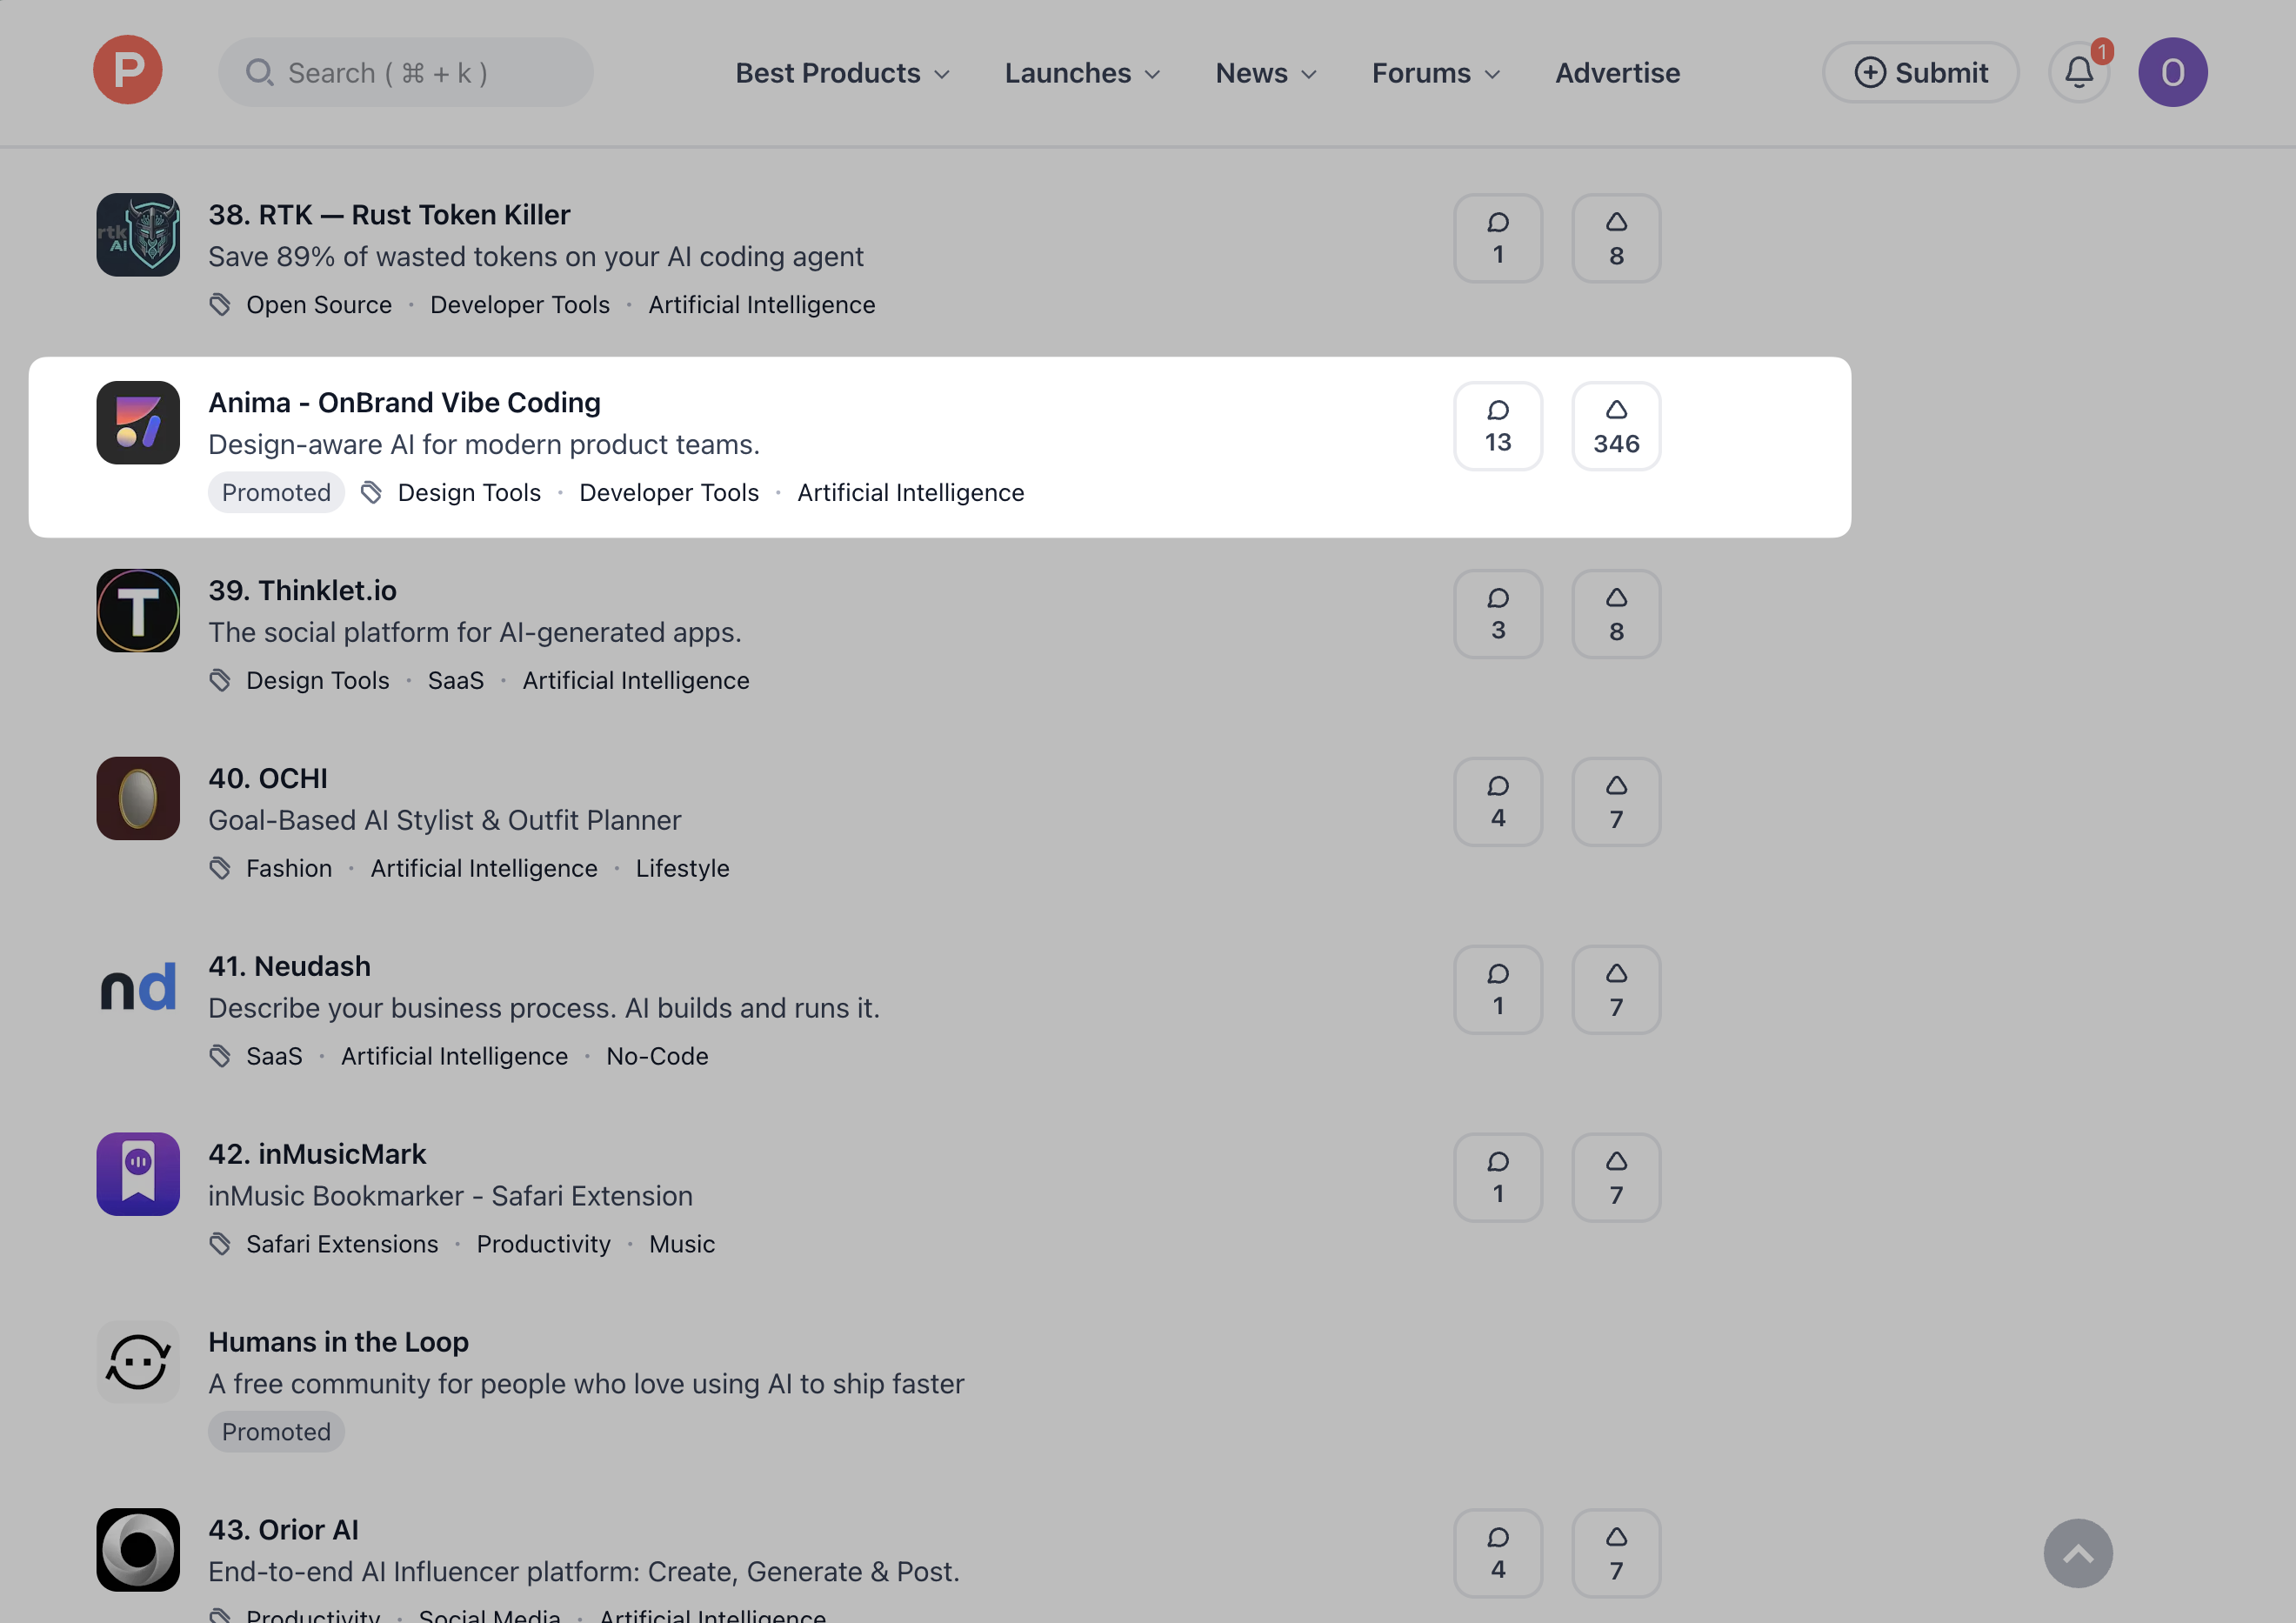
Task: Click the Submit button
Action: click(1920, 73)
